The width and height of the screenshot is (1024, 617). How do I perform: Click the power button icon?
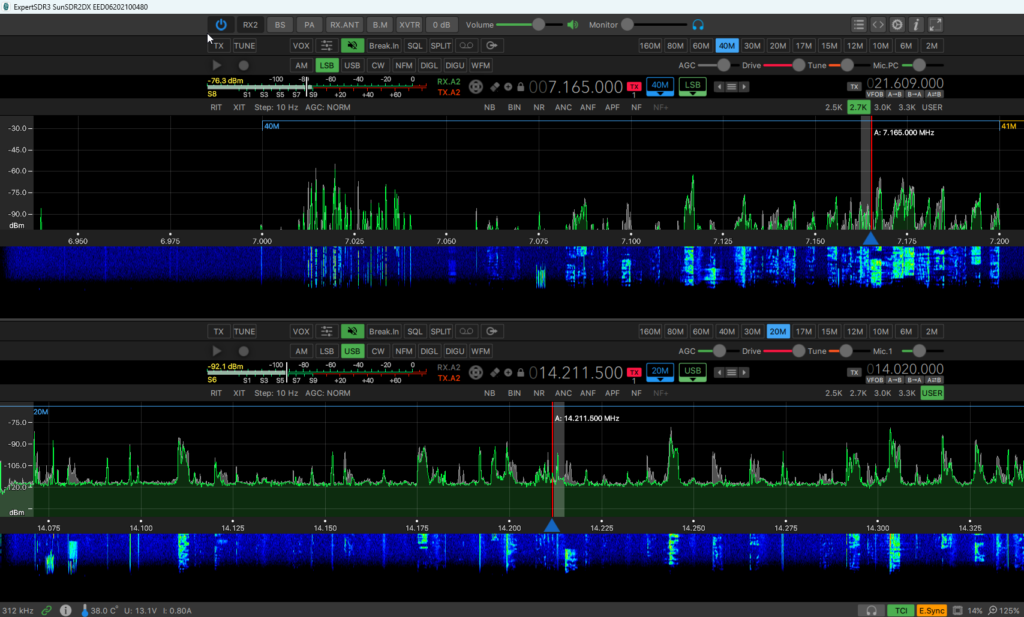tap(221, 24)
